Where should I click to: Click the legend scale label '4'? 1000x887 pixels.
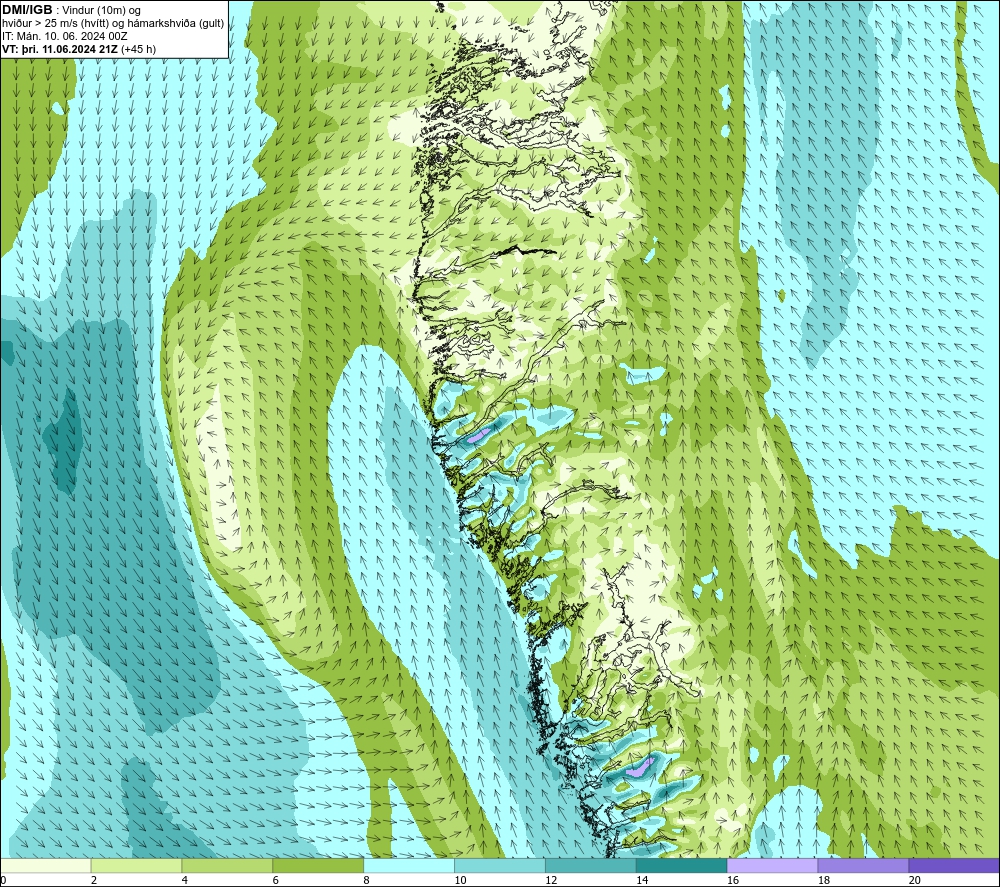click(184, 880)
